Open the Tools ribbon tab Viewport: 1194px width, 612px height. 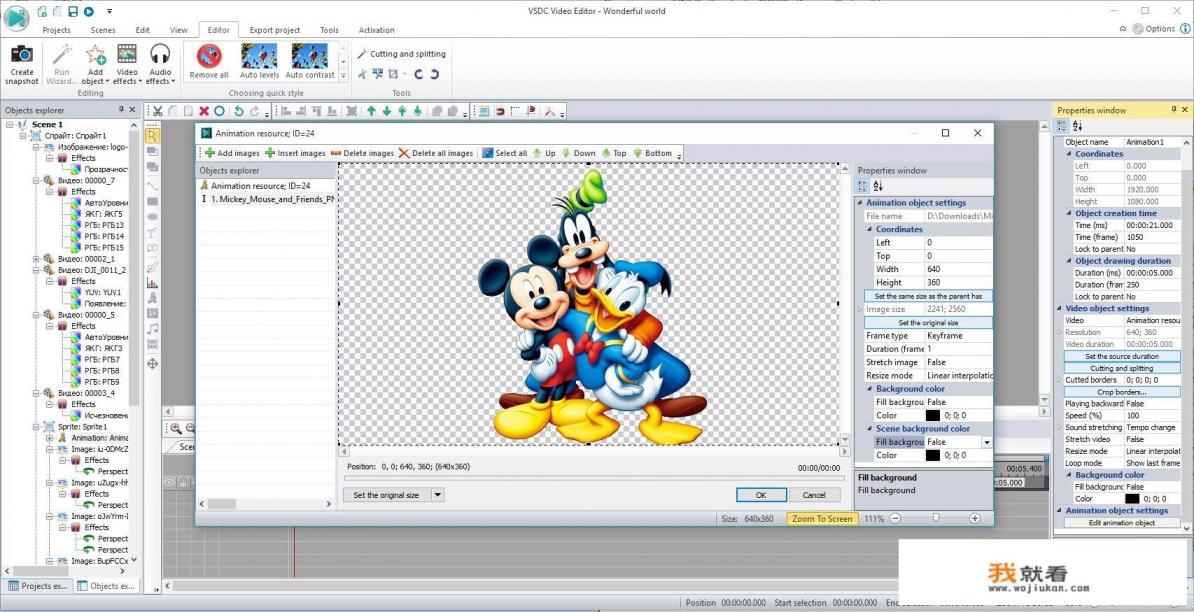click(329, 30)
